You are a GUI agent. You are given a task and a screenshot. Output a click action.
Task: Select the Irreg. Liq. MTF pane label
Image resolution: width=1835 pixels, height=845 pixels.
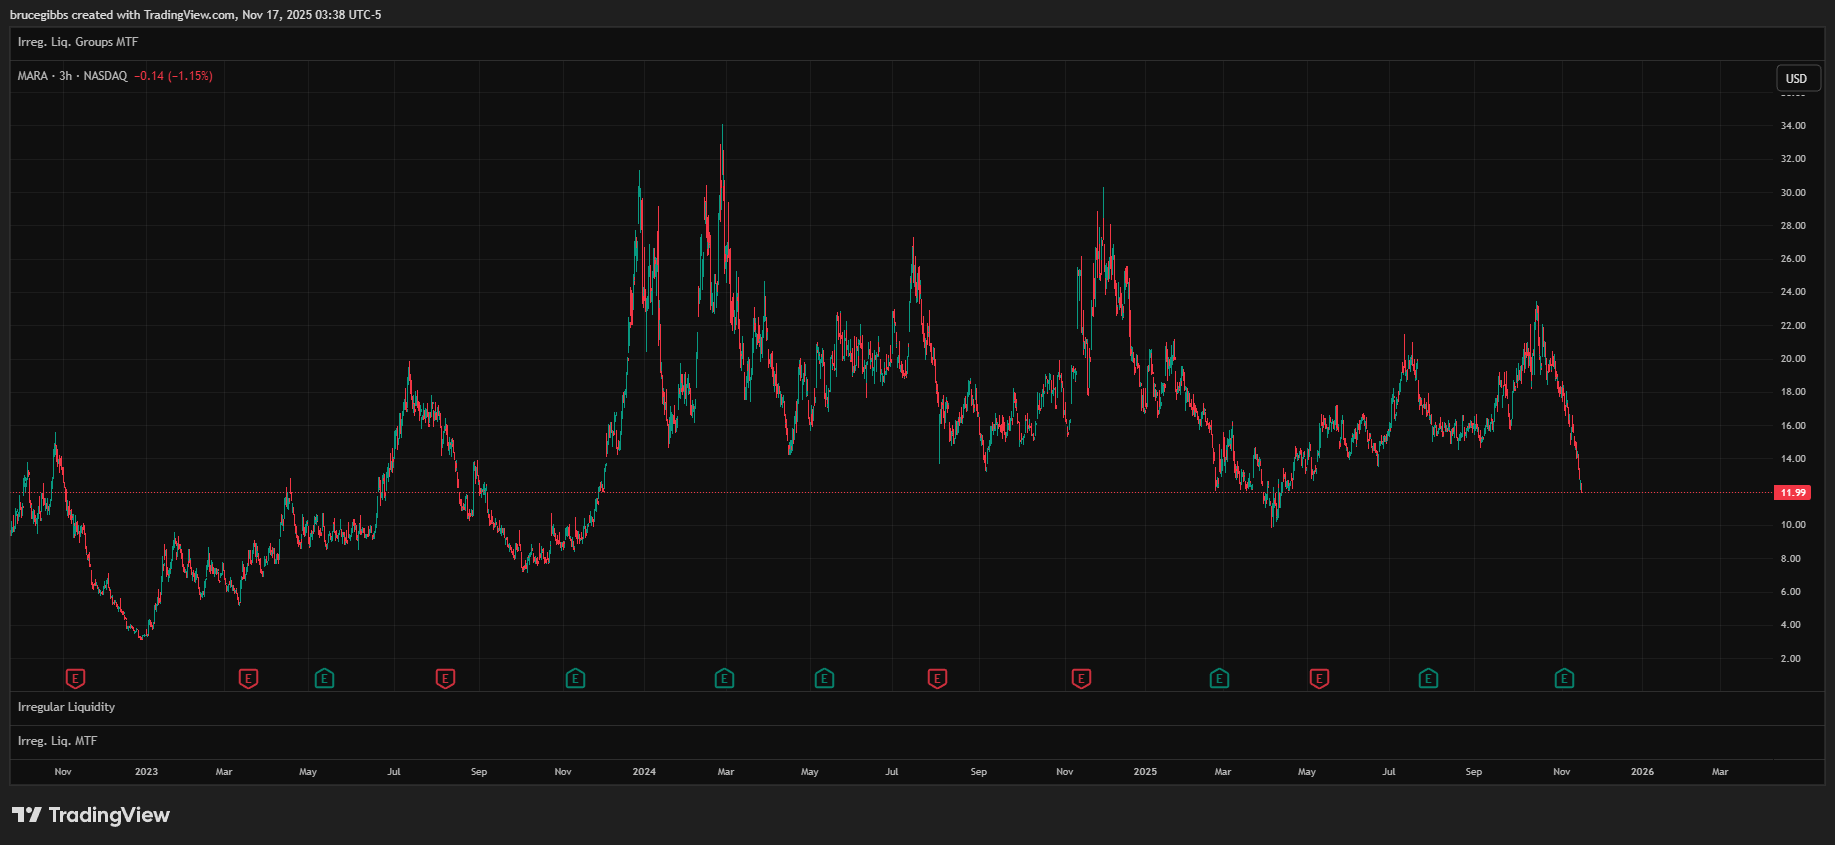click(x=57, y=741)
